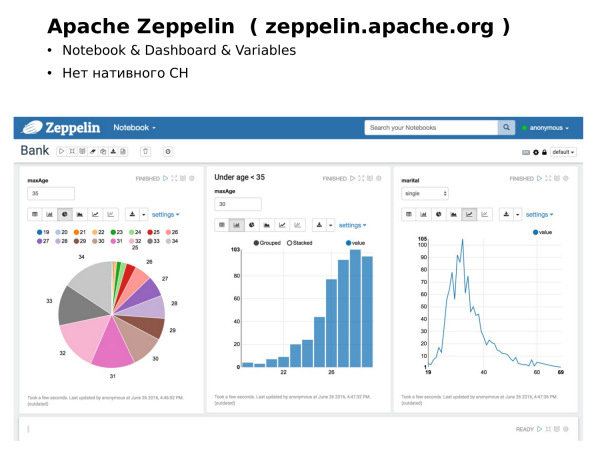600x450 pixels.
Task: Switch first paragraph to table view
Action: pyautogui.click(x=34, y=214)
